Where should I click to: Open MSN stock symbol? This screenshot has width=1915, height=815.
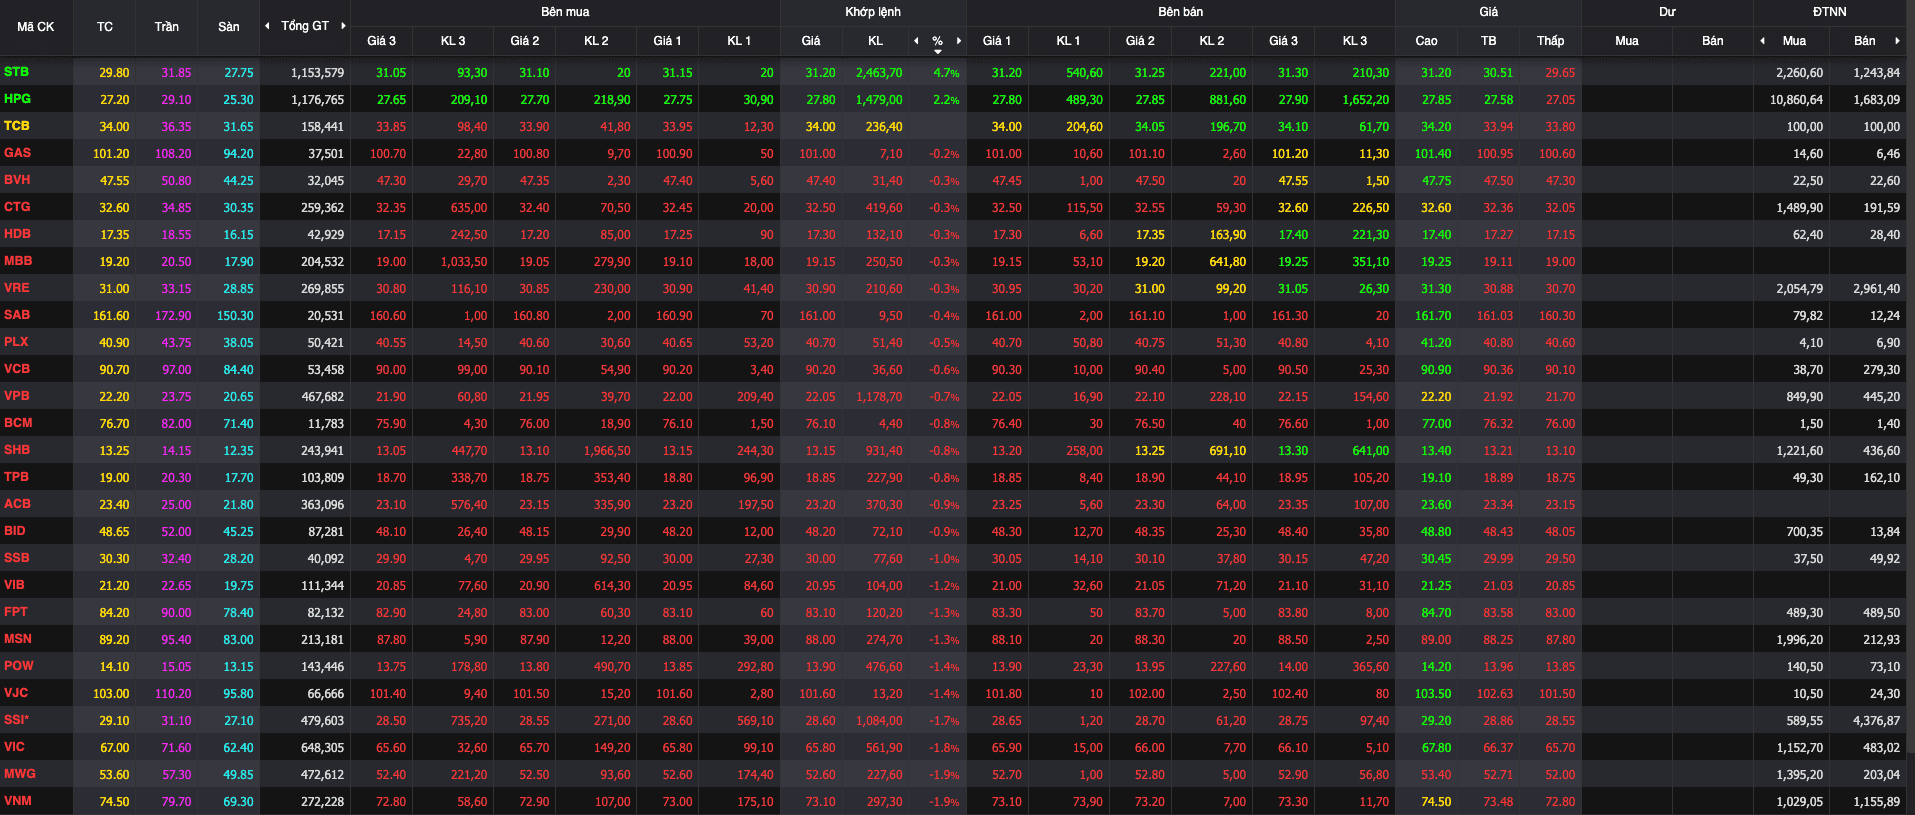click(18, 639)
